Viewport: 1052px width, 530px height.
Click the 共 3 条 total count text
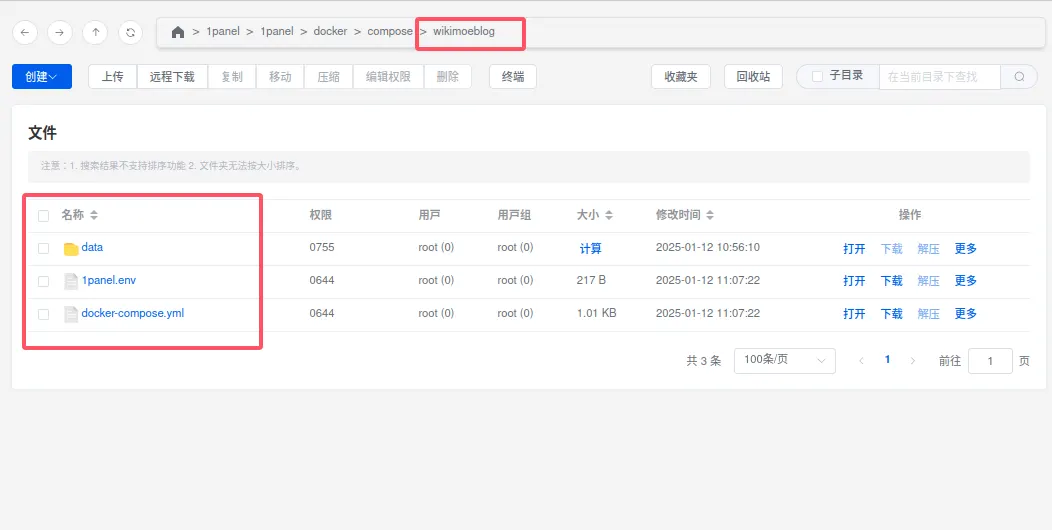point(704,361)
